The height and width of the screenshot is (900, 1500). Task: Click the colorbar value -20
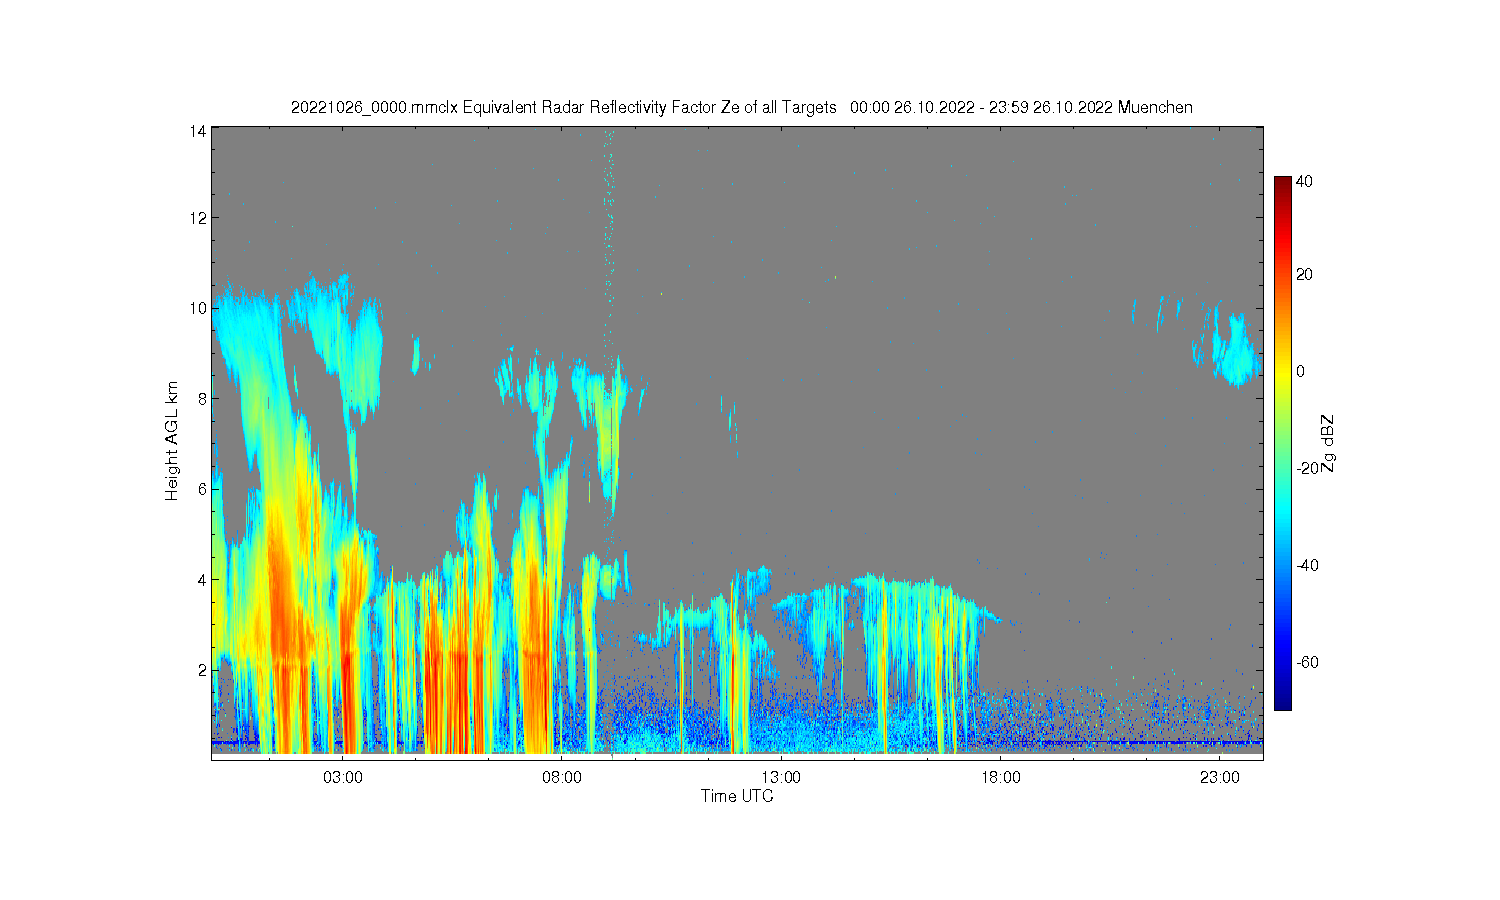[x=1307, y=468]
